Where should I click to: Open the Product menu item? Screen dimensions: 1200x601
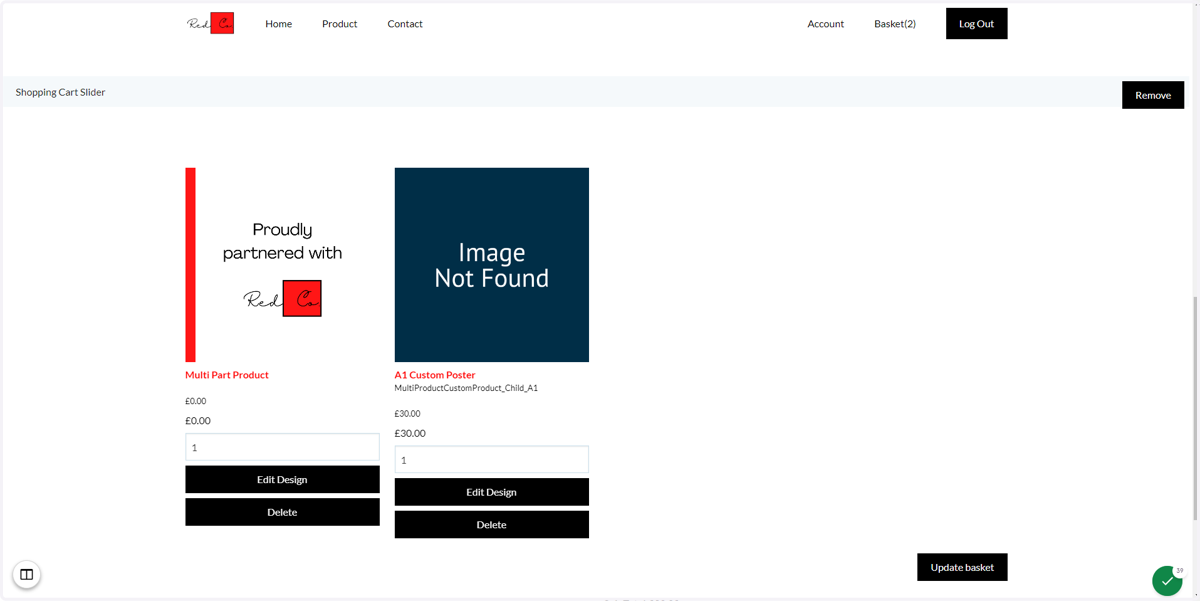coord(339,24)
